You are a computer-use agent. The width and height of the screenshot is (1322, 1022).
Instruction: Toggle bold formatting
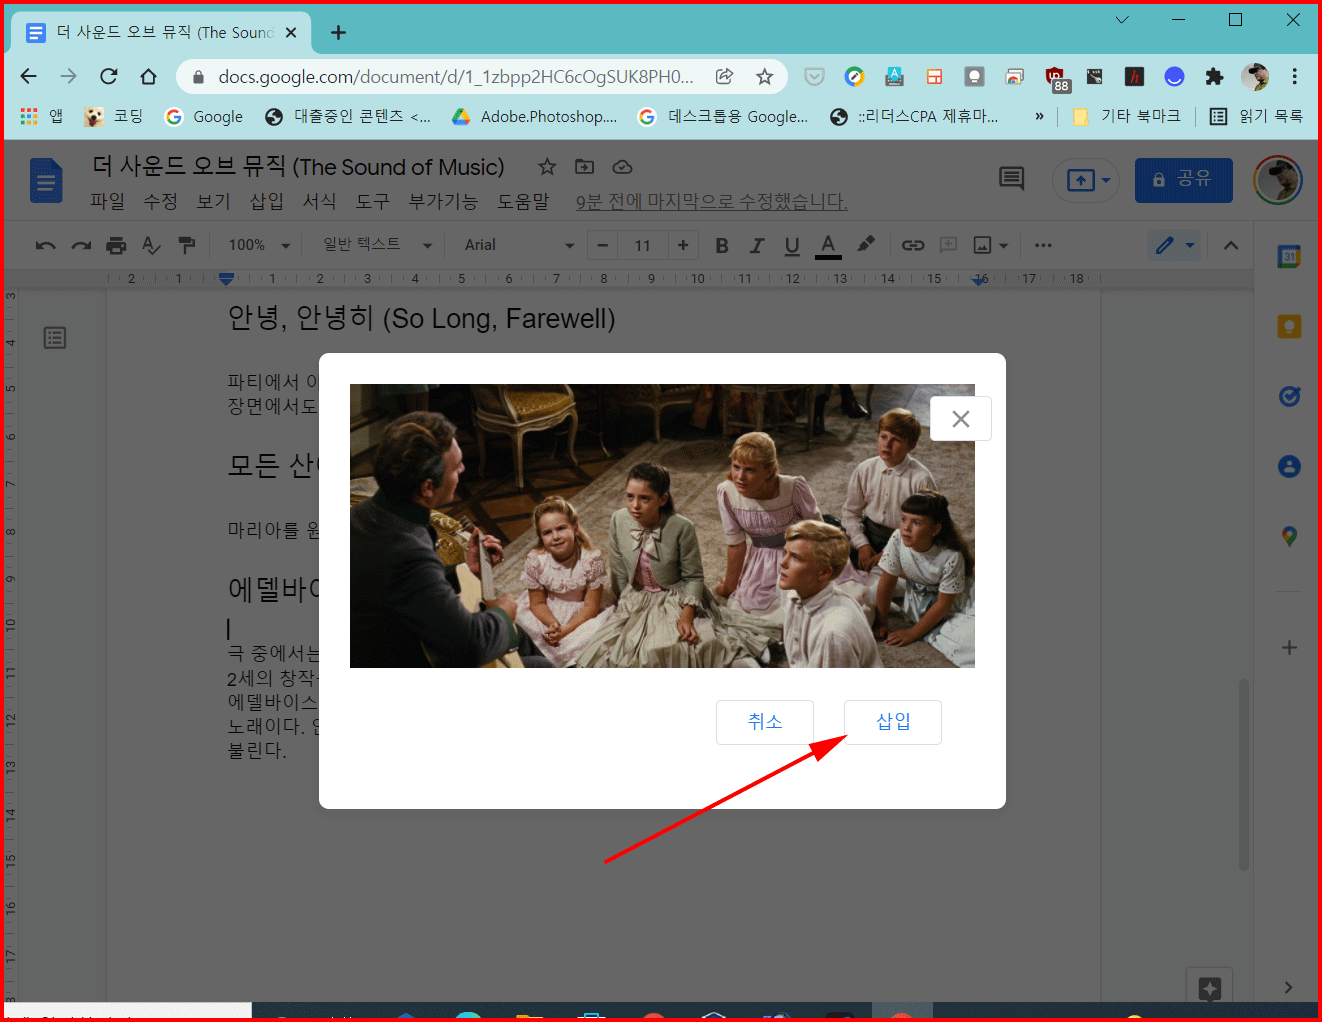(x=722, y=245)
